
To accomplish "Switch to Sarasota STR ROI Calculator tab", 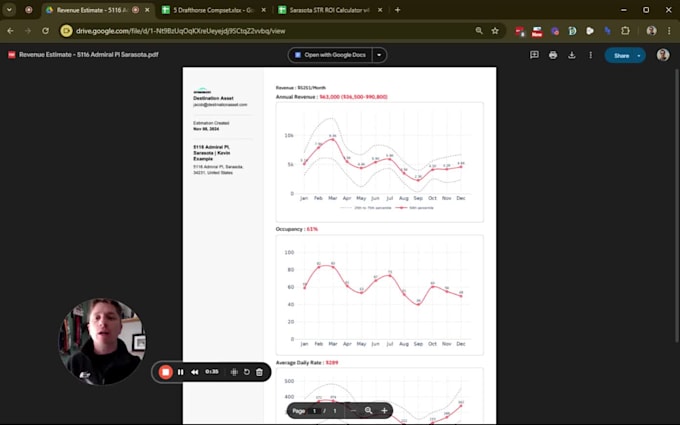I will [x=330, y=10].
